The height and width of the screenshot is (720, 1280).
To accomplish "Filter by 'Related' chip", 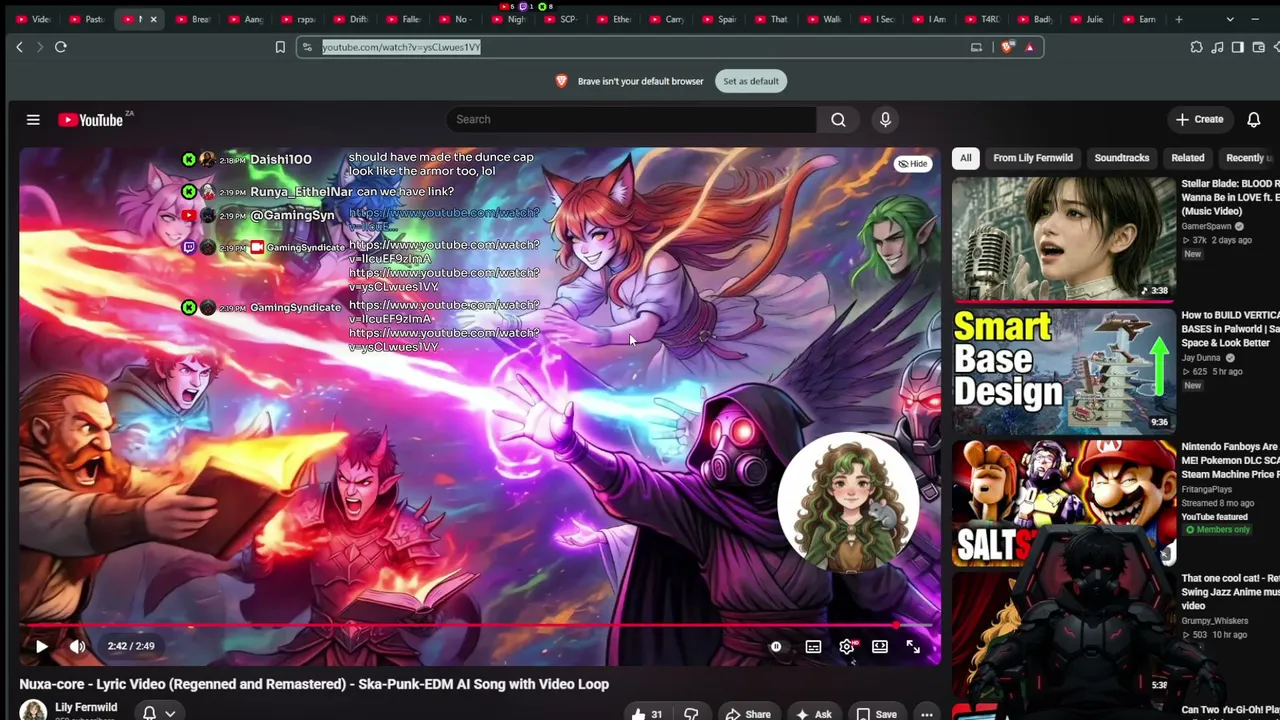I will [x=1188, y=158].
